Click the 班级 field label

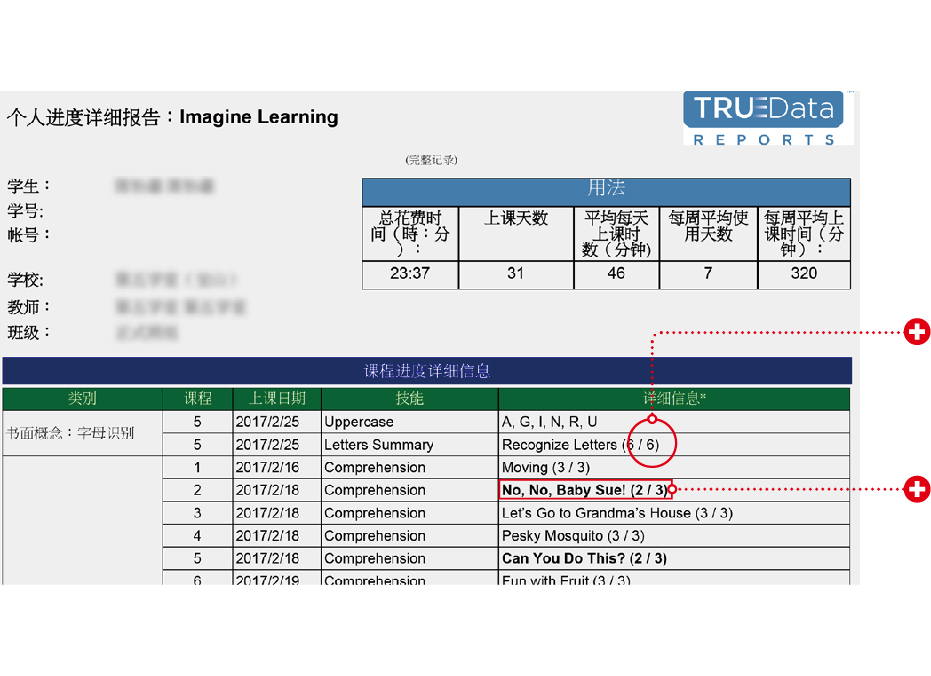tap(29, 332)
